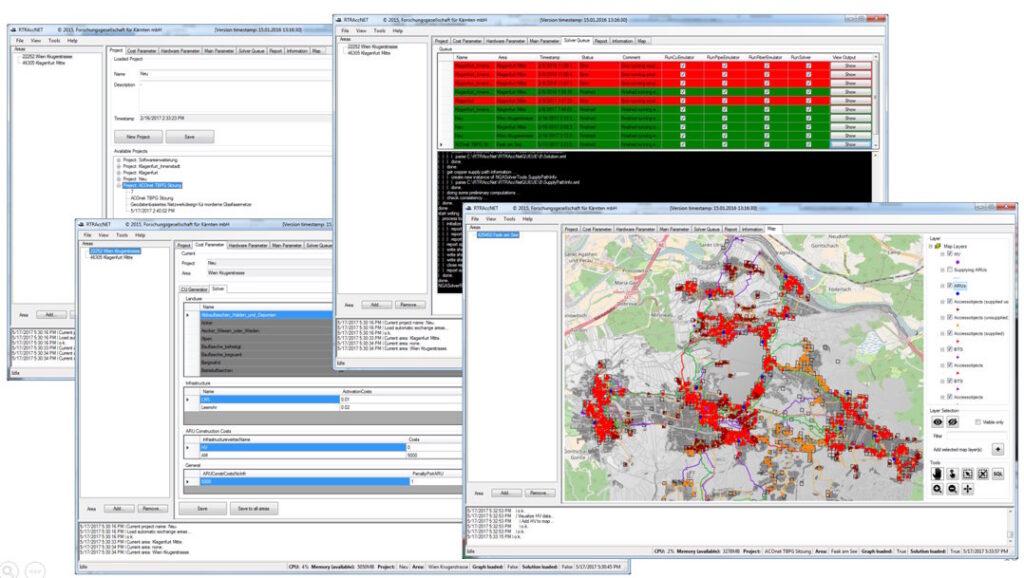Collapse the Map Layers tree root

click(932, 246)
